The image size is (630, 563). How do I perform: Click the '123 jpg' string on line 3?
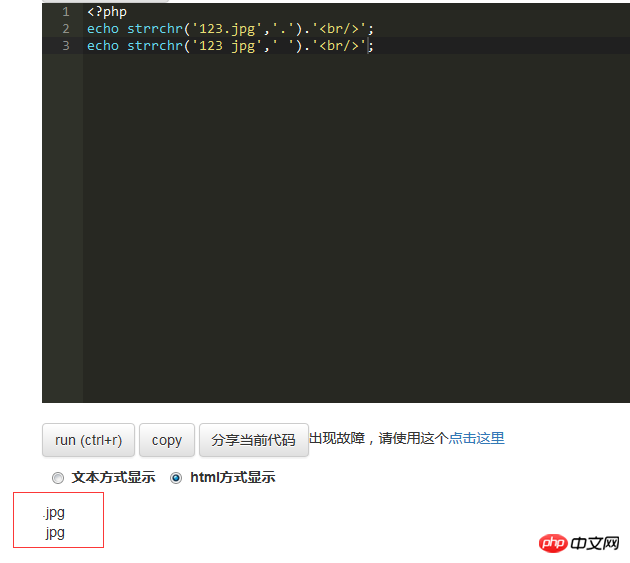point(227,46)
